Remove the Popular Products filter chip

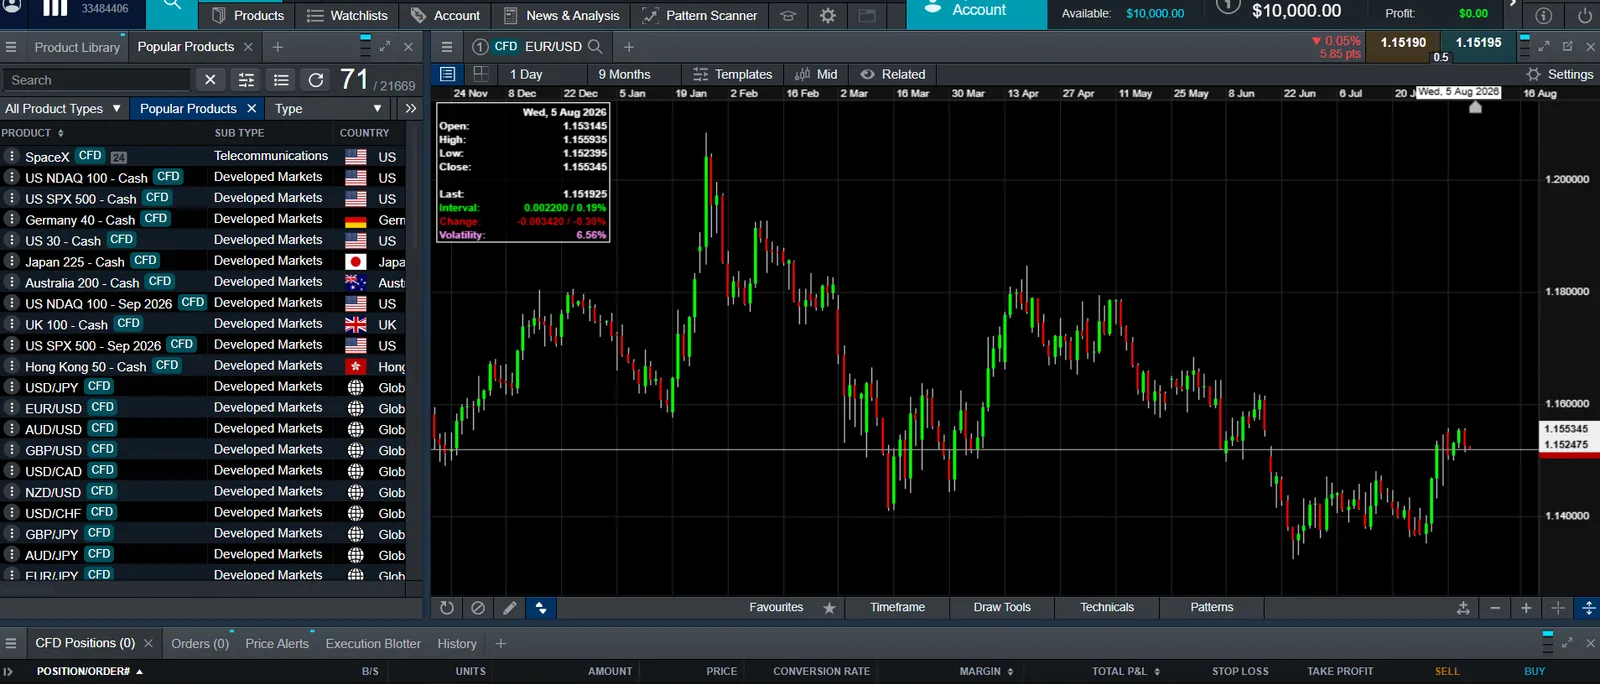[x=251, y=108]
